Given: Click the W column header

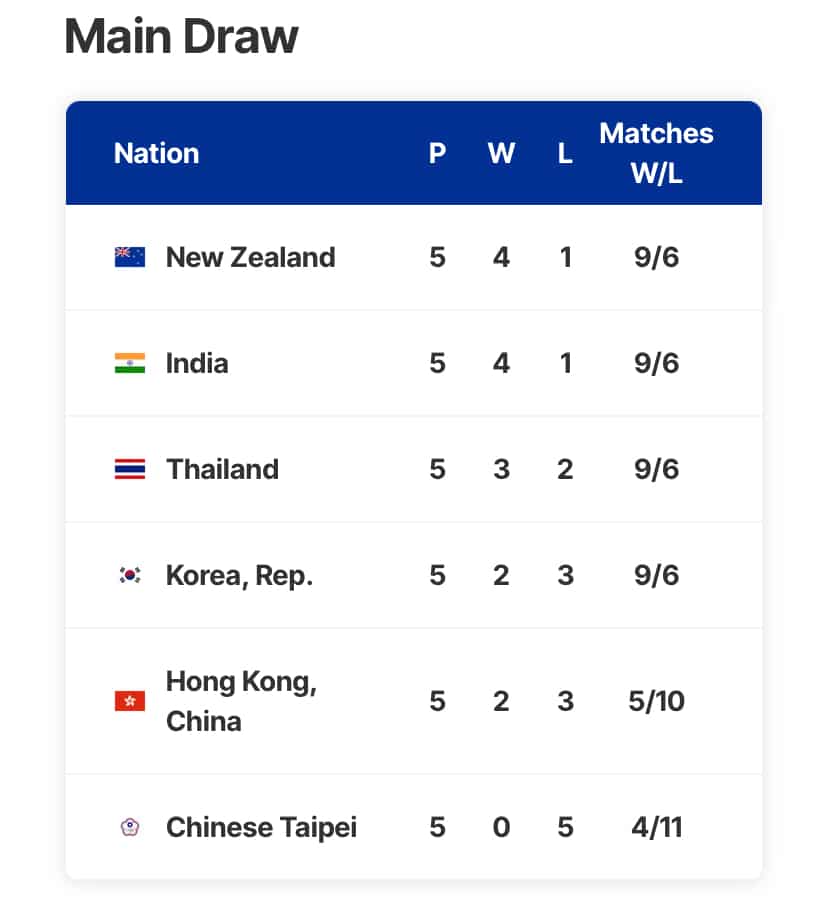Looking at the screenshot, I should pos(501,153).
